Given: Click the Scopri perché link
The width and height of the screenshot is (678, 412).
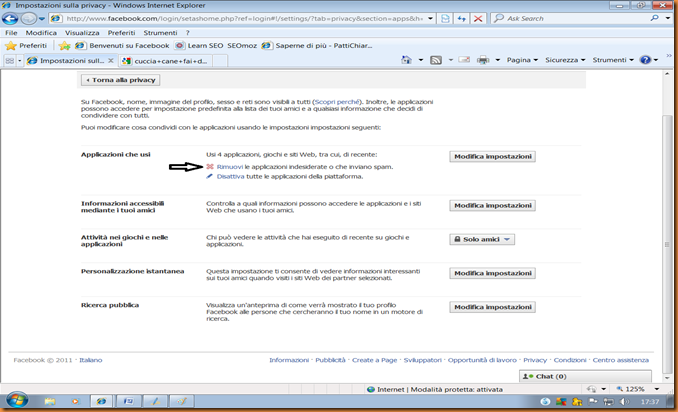Looking at the screenshot, I should (x=337, y=102).
